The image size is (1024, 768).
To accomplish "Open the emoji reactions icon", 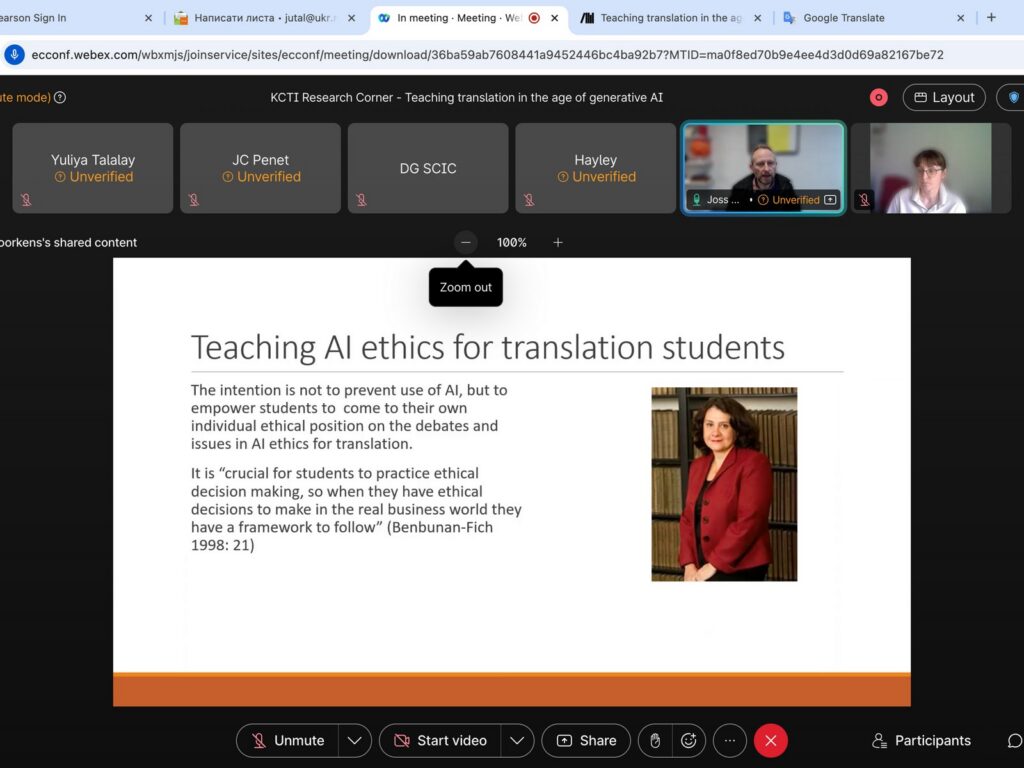I will [x=688, y=741].
